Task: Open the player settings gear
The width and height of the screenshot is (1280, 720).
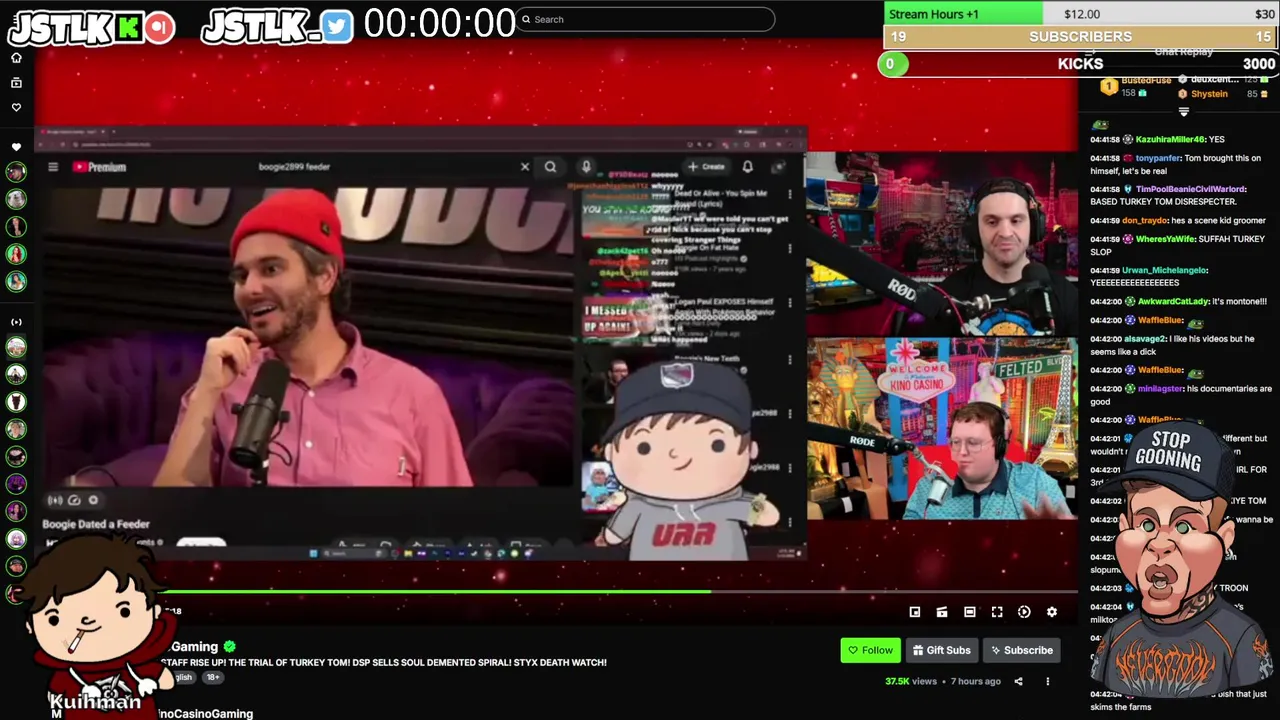Action: (x=1051, y=612)
